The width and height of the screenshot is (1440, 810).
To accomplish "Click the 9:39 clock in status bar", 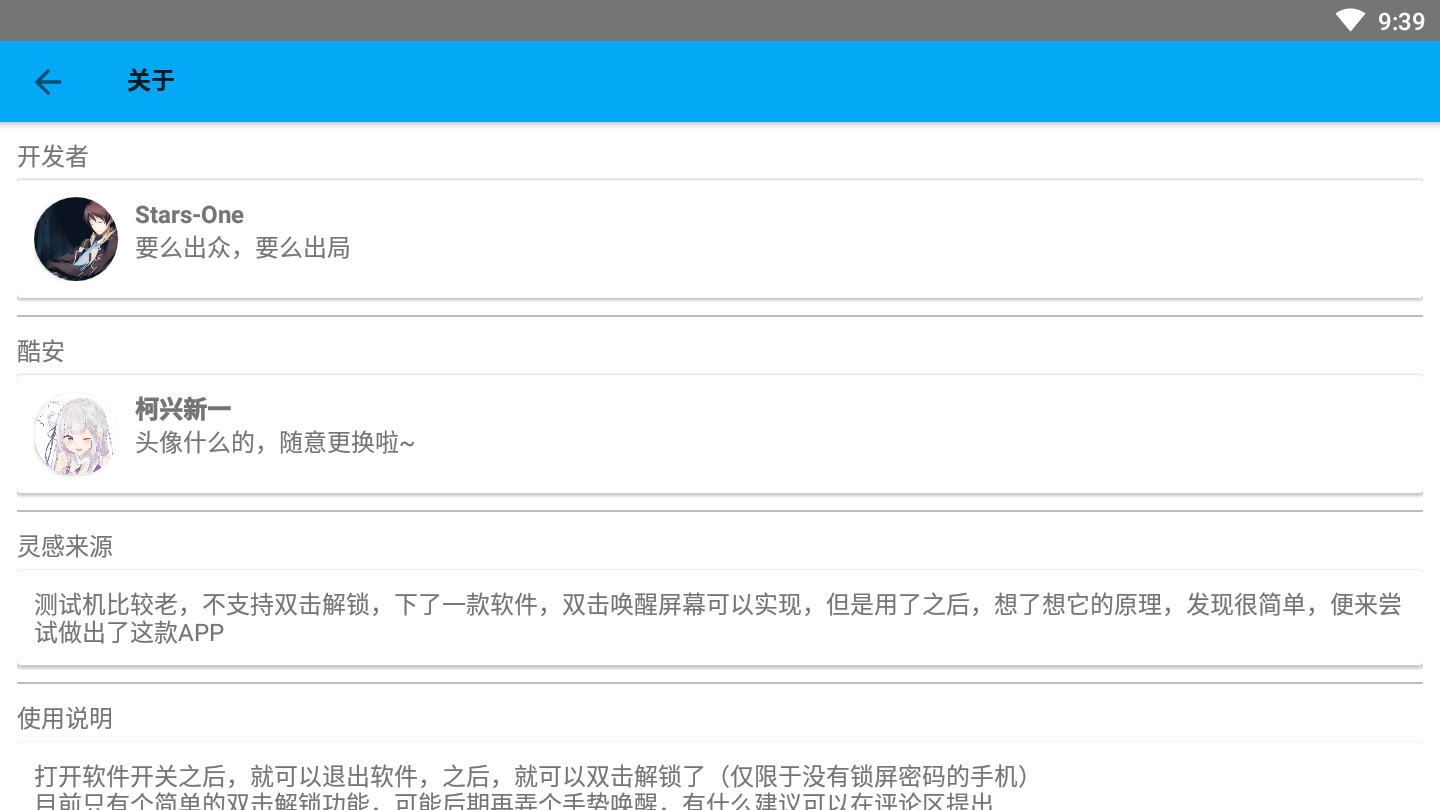I will 1401,21.
